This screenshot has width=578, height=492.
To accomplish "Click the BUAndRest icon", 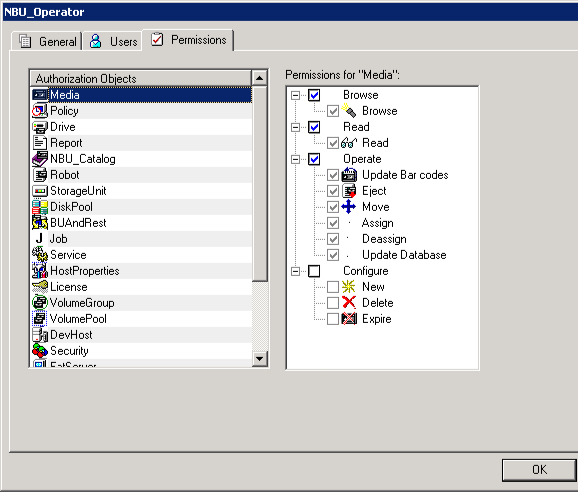I will point(39,223).
